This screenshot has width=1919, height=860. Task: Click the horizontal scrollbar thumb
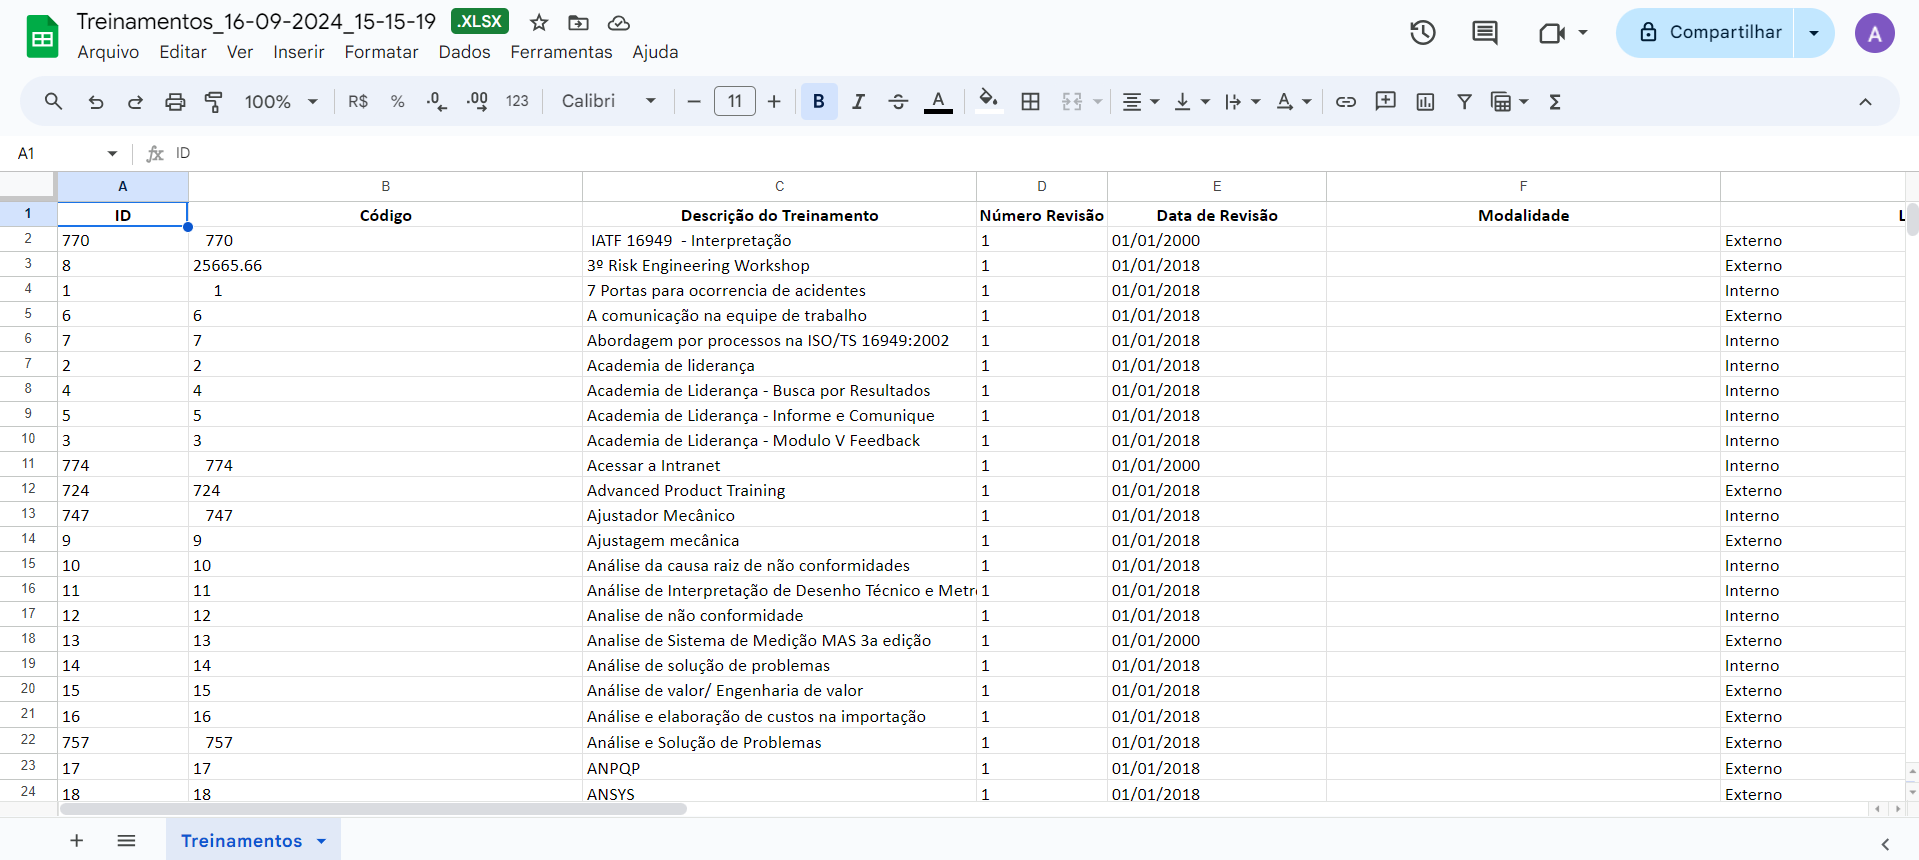373,808
